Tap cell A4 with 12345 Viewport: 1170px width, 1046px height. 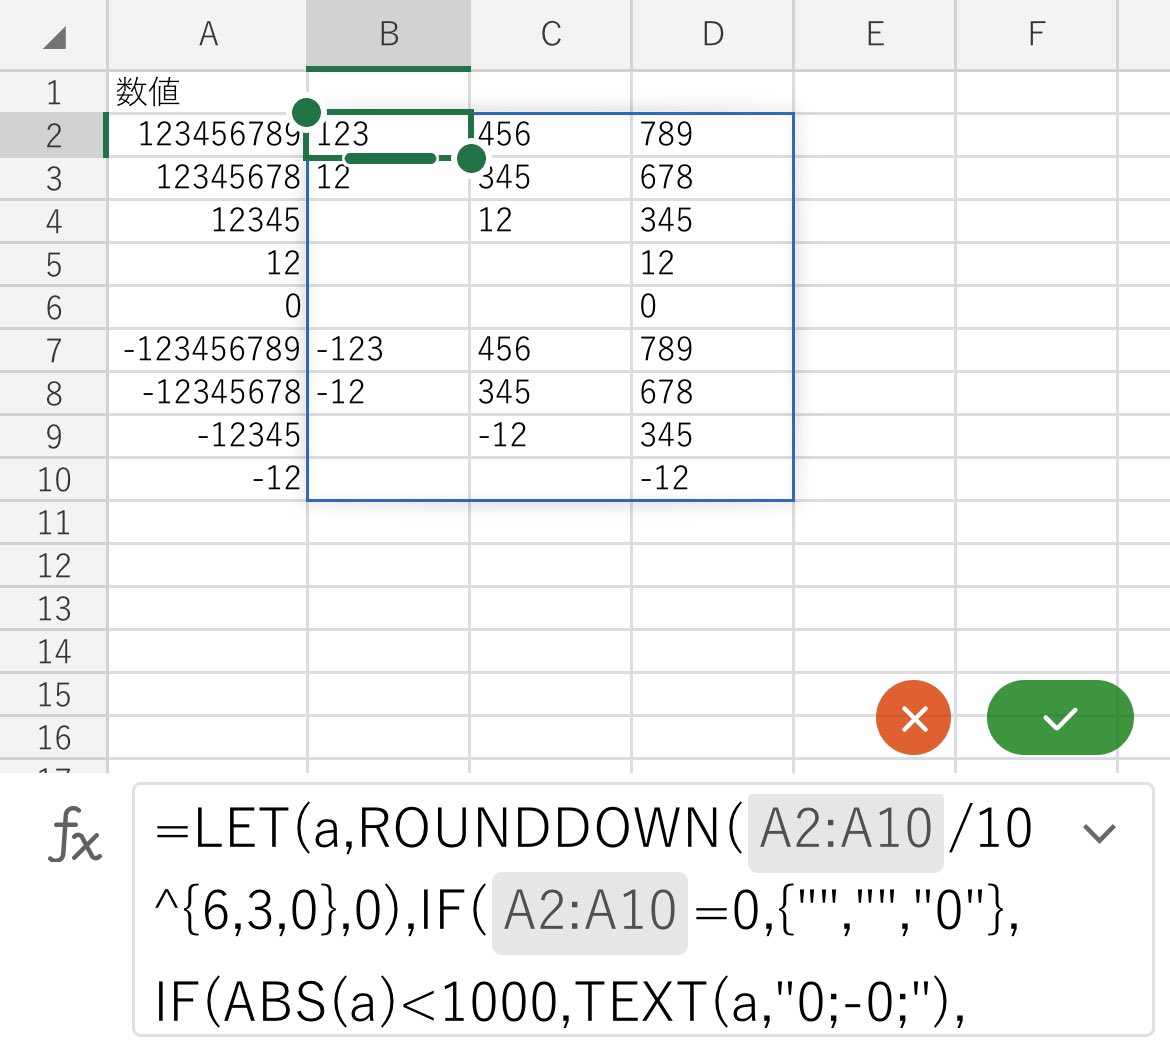207,221
